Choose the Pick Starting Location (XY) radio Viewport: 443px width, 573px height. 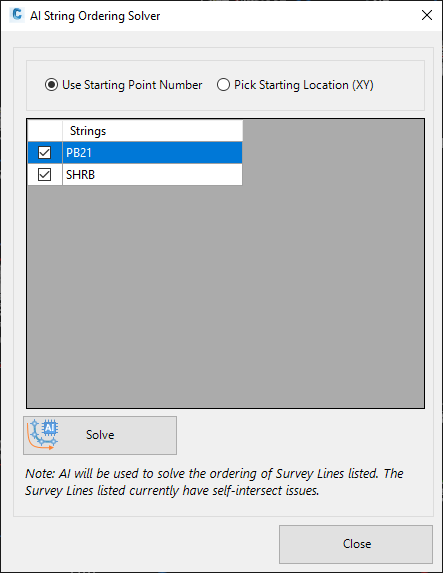click(223, 85)
